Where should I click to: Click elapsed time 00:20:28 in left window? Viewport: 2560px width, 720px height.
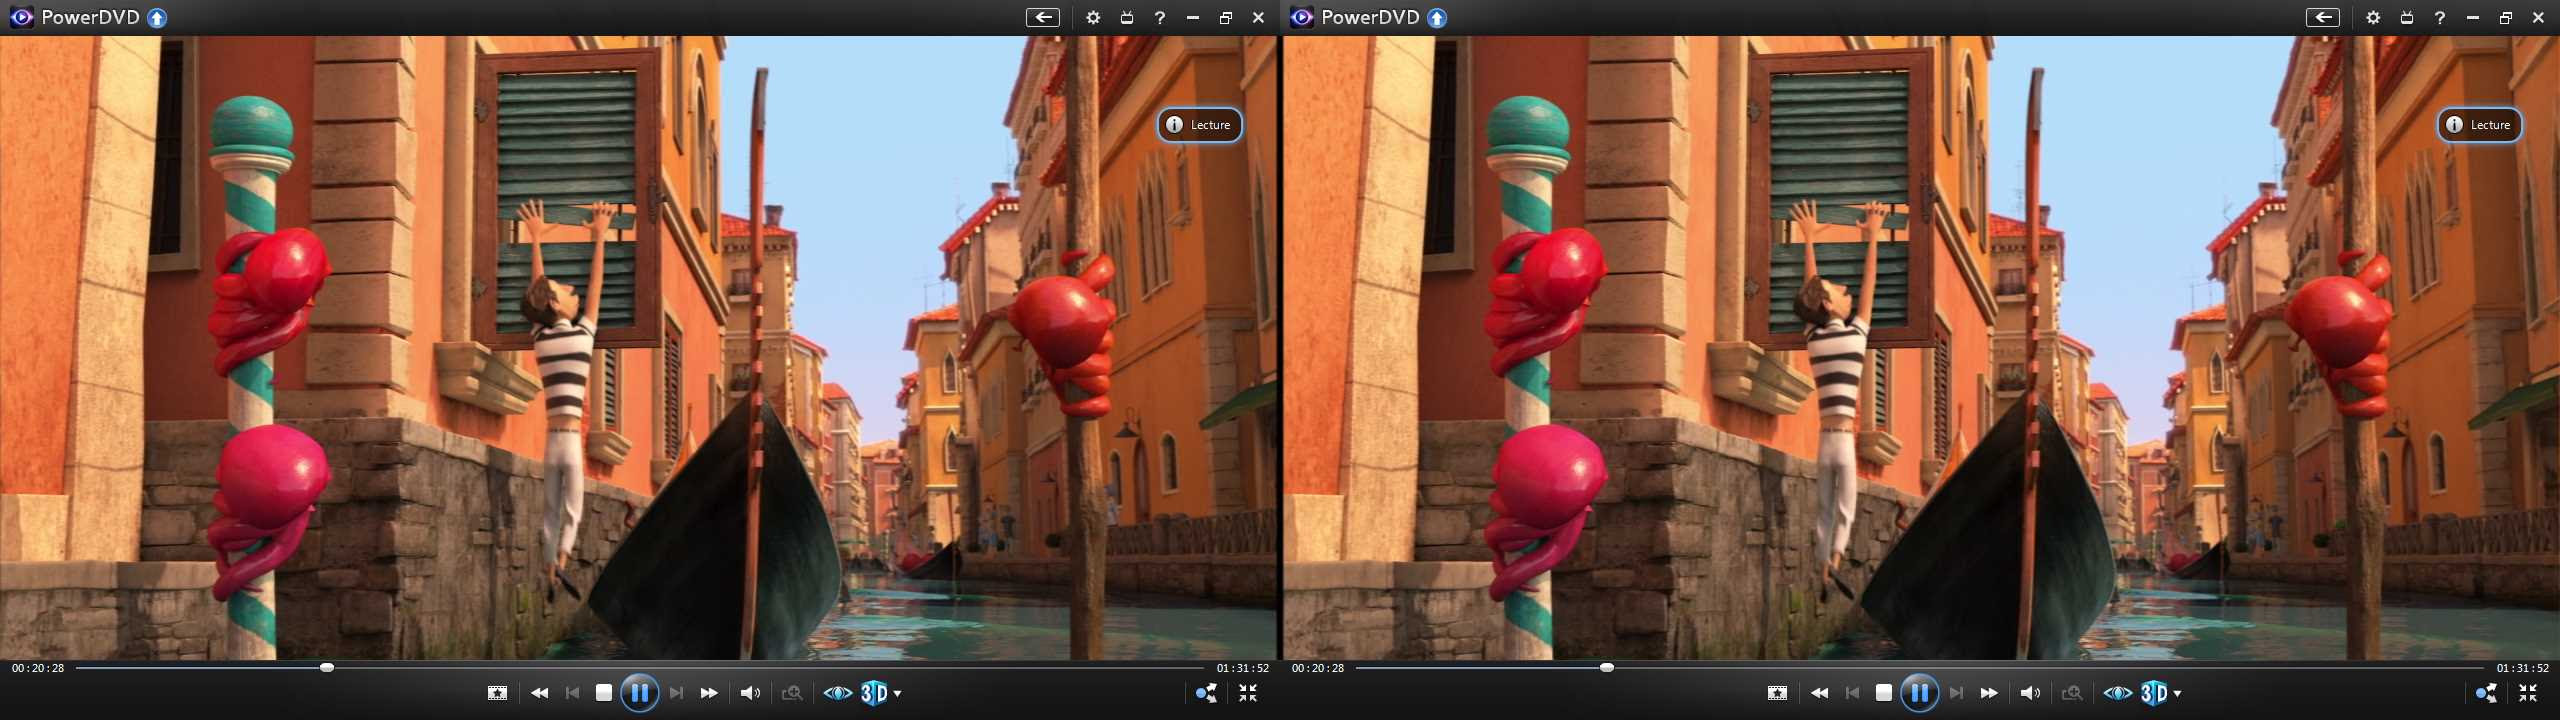click(38, 668)
